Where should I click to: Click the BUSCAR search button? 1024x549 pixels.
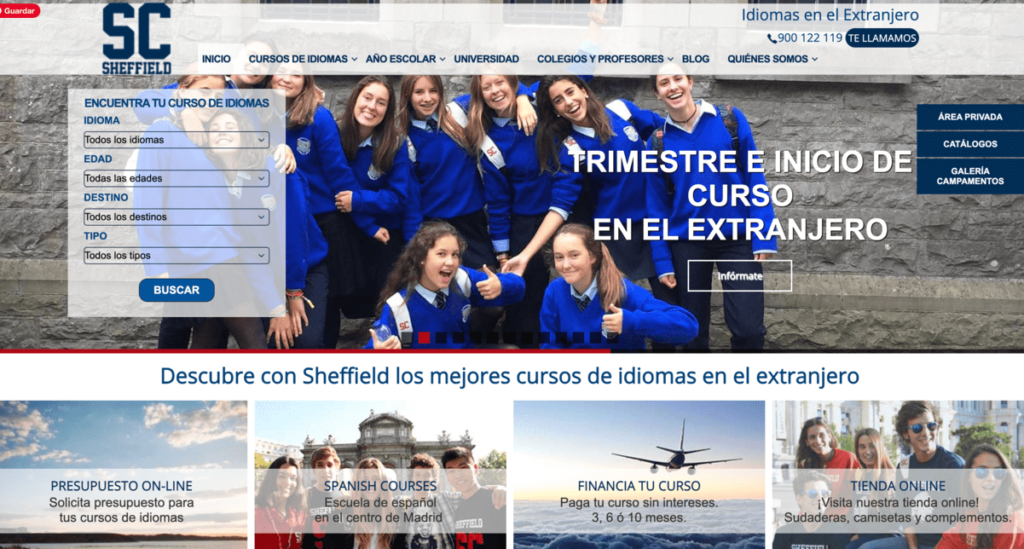pyautogui.click(x=176, y=290)
